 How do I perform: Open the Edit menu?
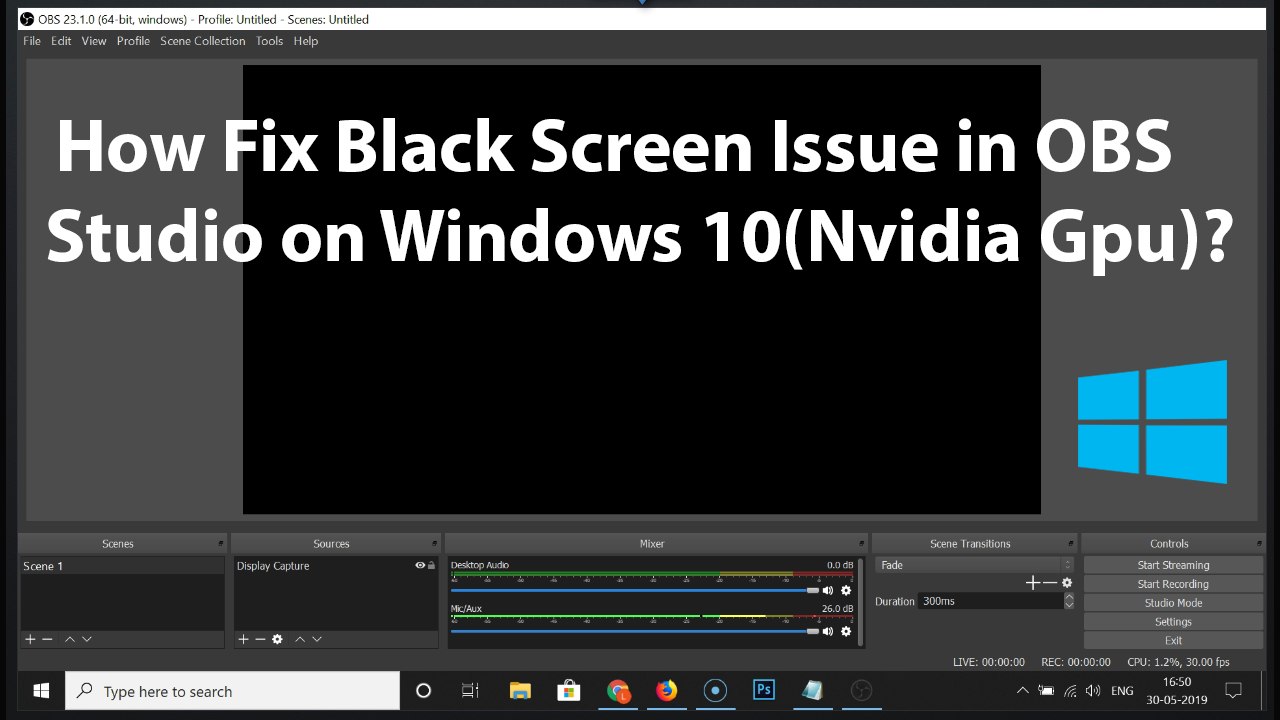pos(61,41)
